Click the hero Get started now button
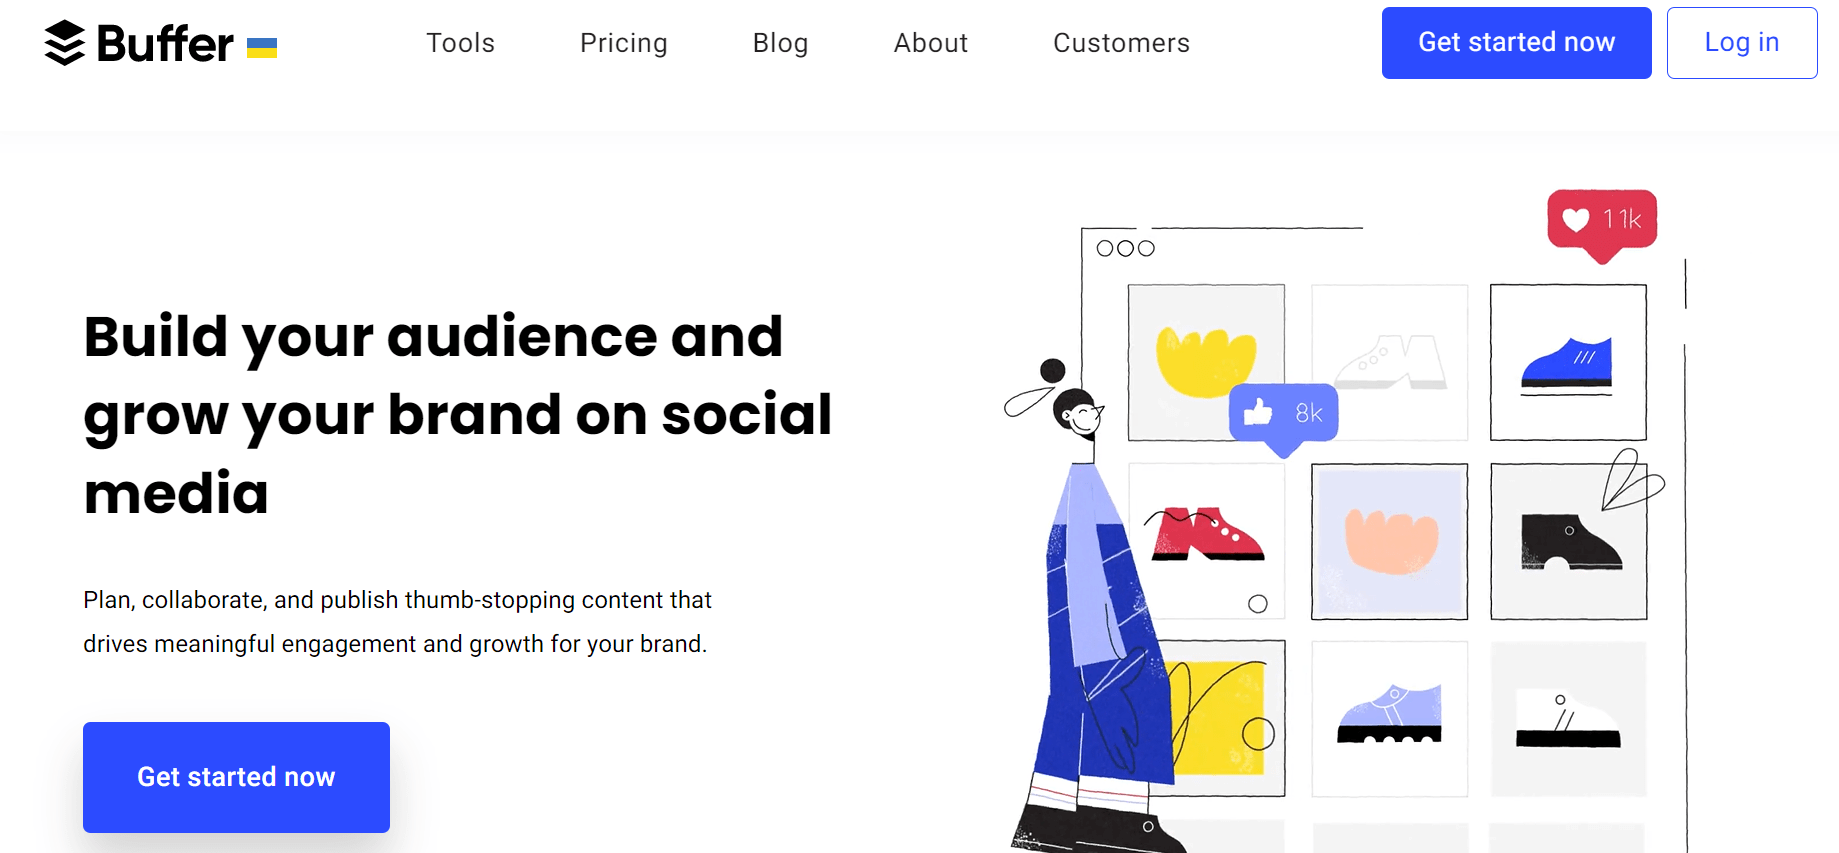1839x853 pixels. click(235, 777)
